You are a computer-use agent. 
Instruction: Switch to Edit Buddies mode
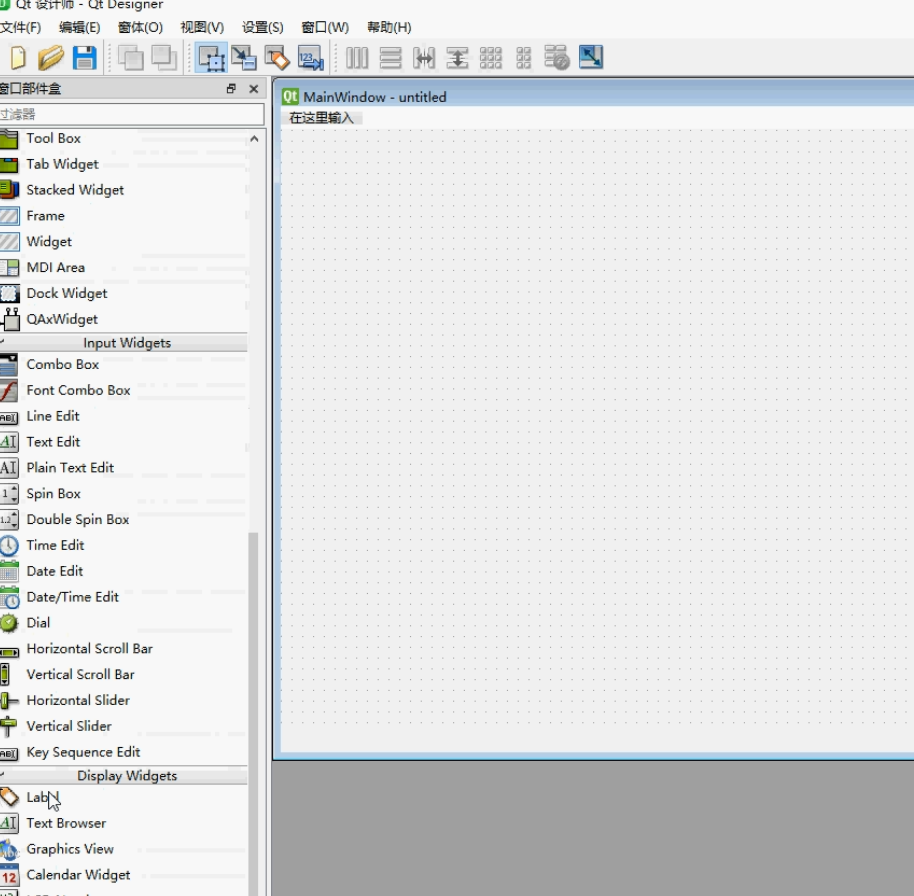(277, 58)
